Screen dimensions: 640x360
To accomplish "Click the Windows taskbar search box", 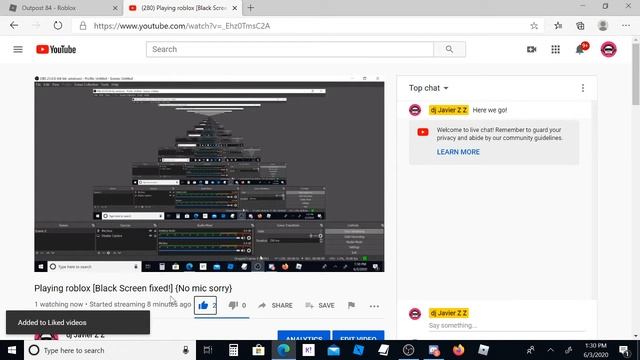I will coord(110,350).
